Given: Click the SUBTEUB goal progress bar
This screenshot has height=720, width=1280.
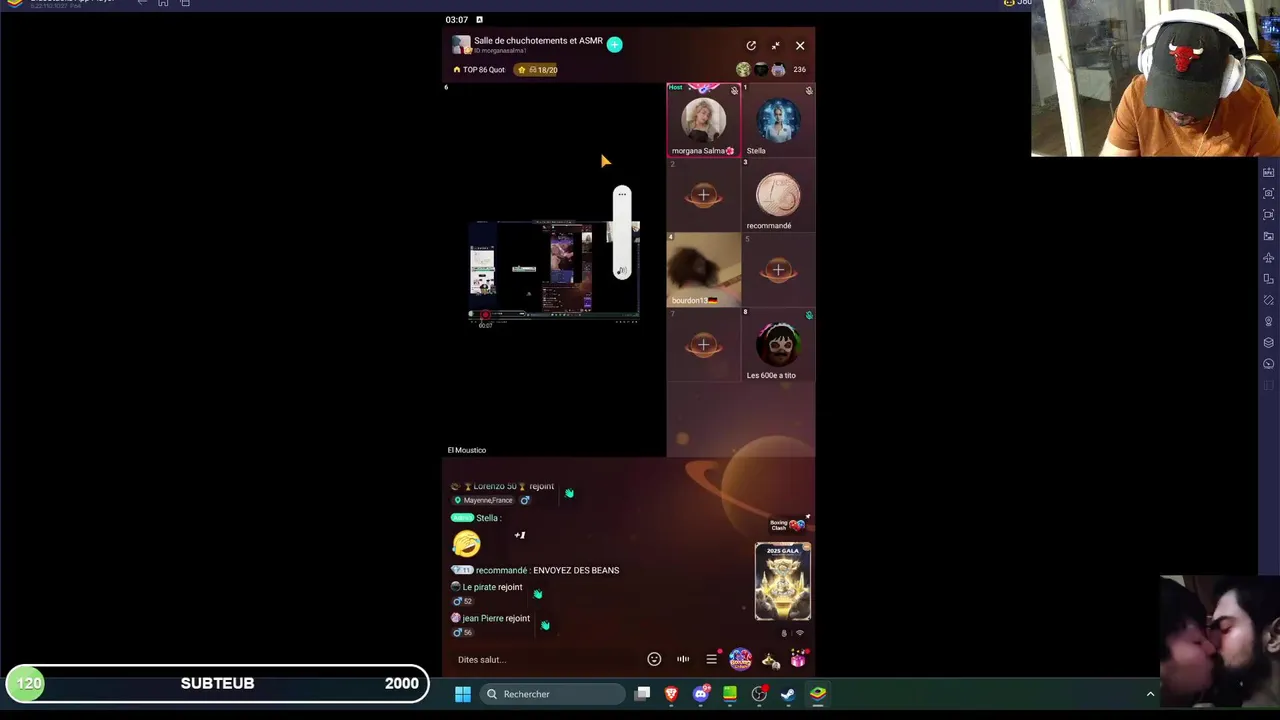Looking at the screenshot, I should click(217, 684).
